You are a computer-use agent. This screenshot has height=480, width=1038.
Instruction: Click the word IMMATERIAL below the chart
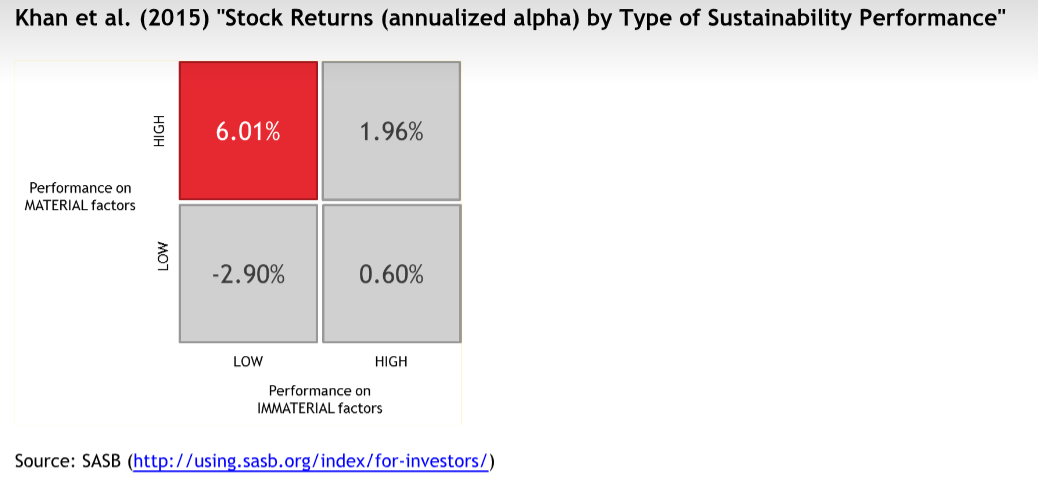(x=294, y=408)
